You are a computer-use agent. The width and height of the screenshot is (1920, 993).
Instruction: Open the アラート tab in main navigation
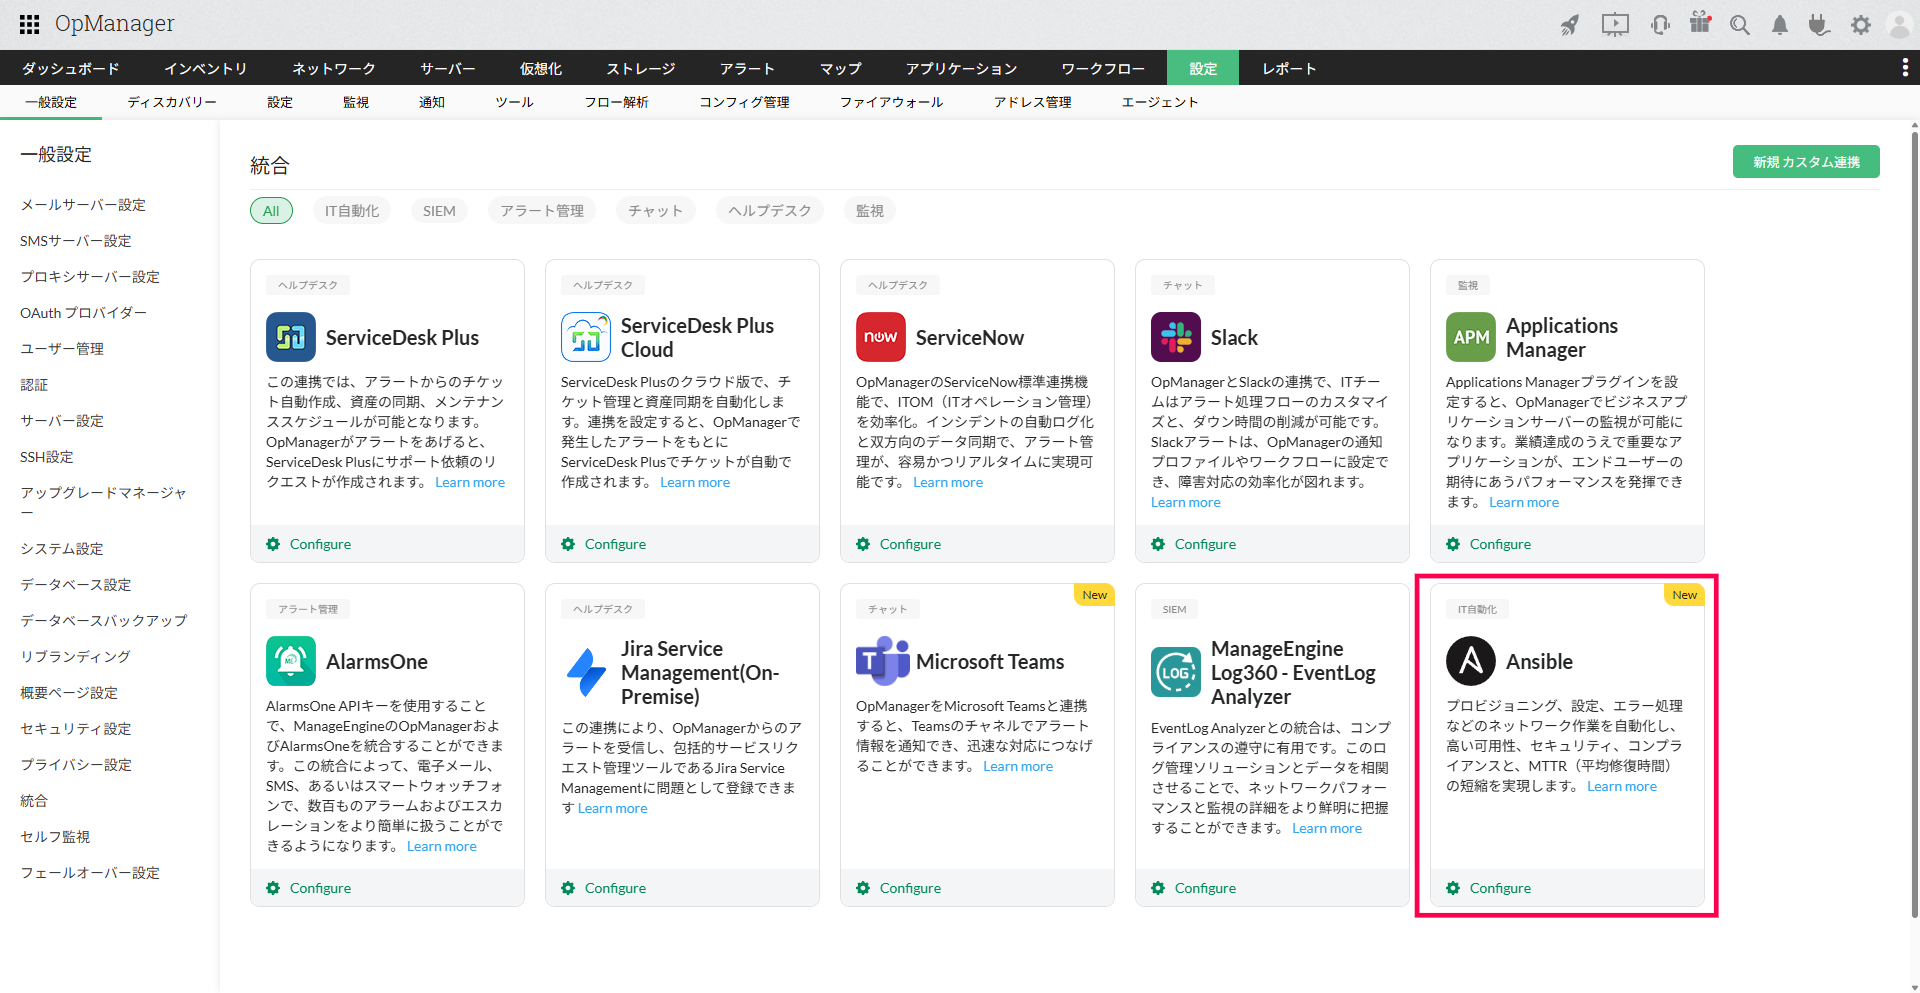tap(747, 68)
